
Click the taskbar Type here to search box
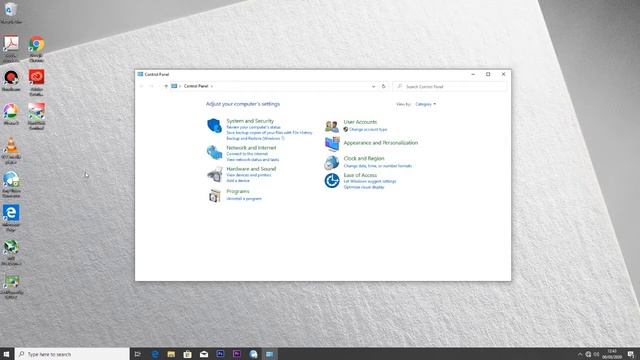click(x=72, y=354)
